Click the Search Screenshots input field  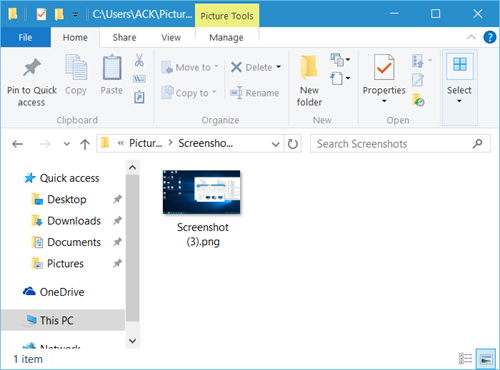[400, 144]
